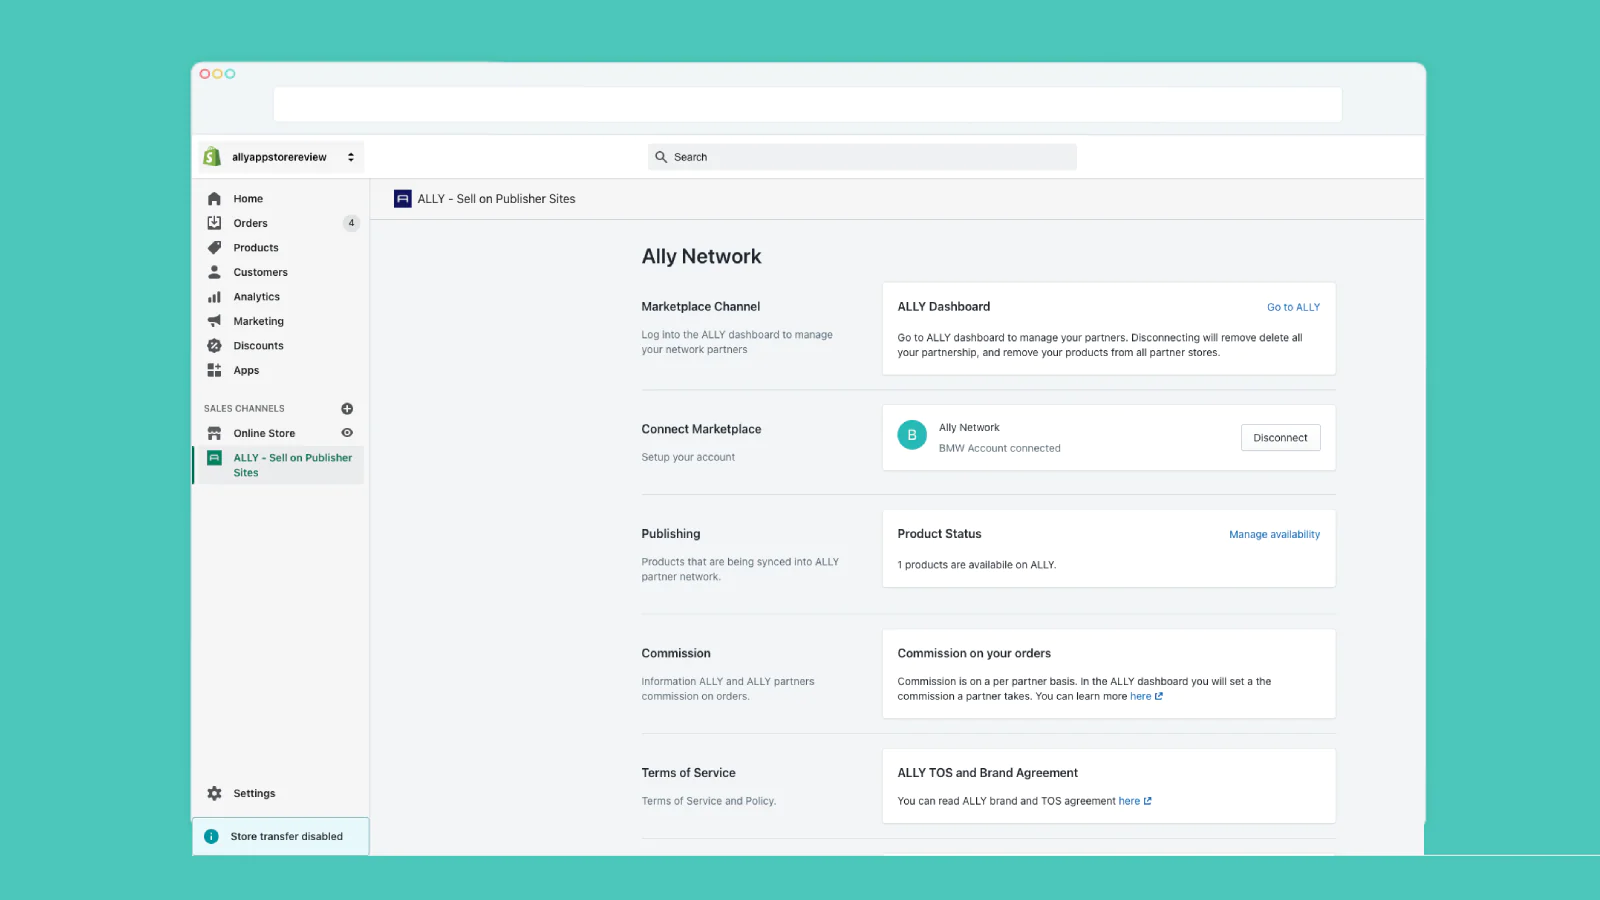Viewport: 1600px width, 900px height.
Task: Click the ALLY app logo in page header
Action: coord(403,199)
